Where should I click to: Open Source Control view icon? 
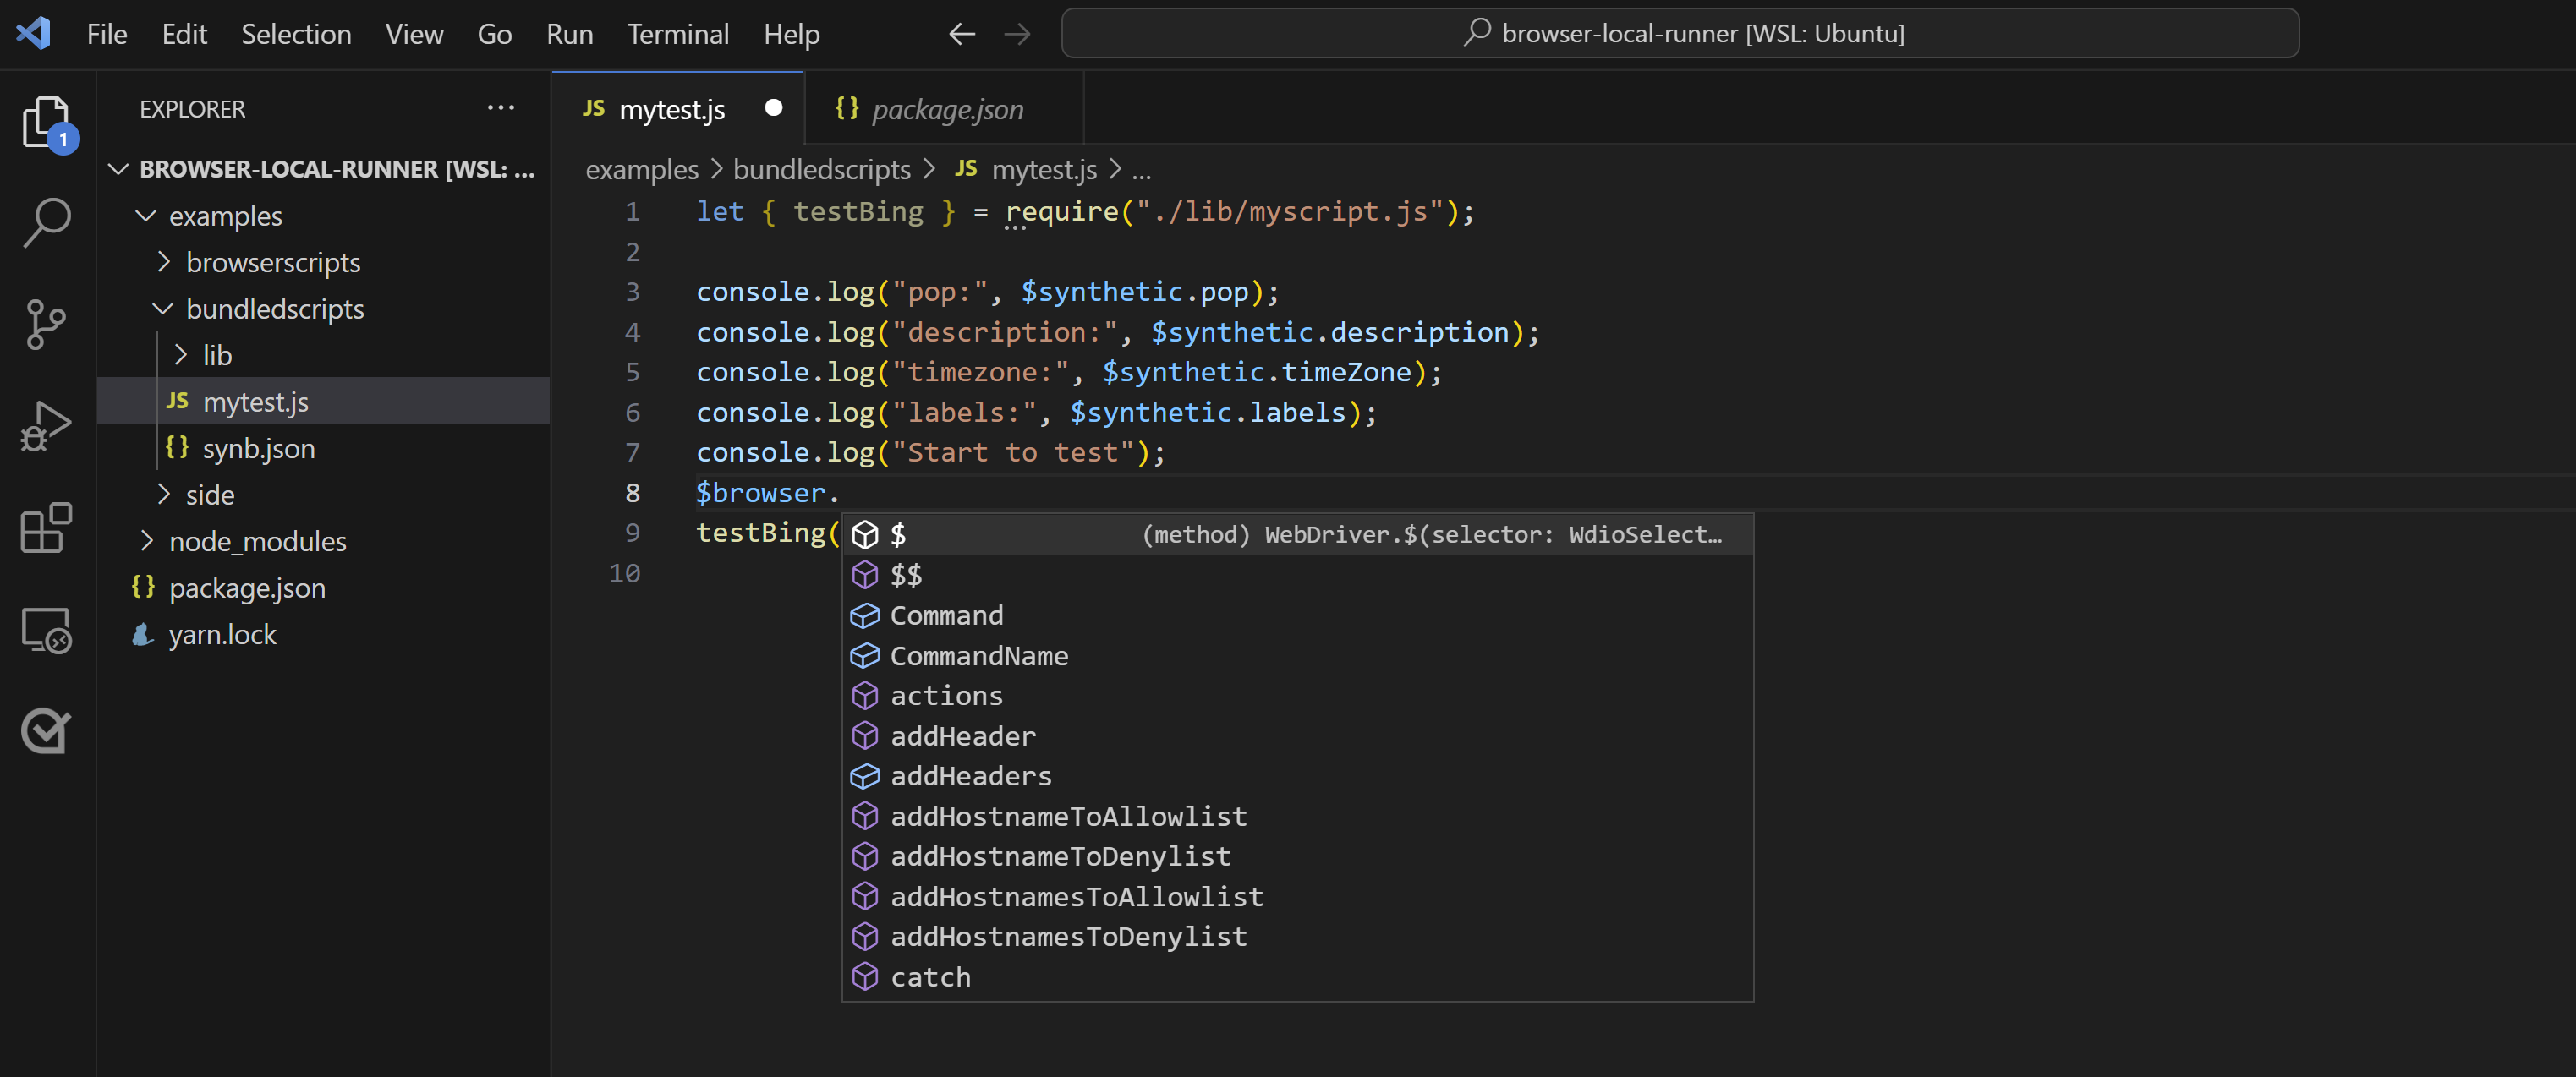(46, 324)
